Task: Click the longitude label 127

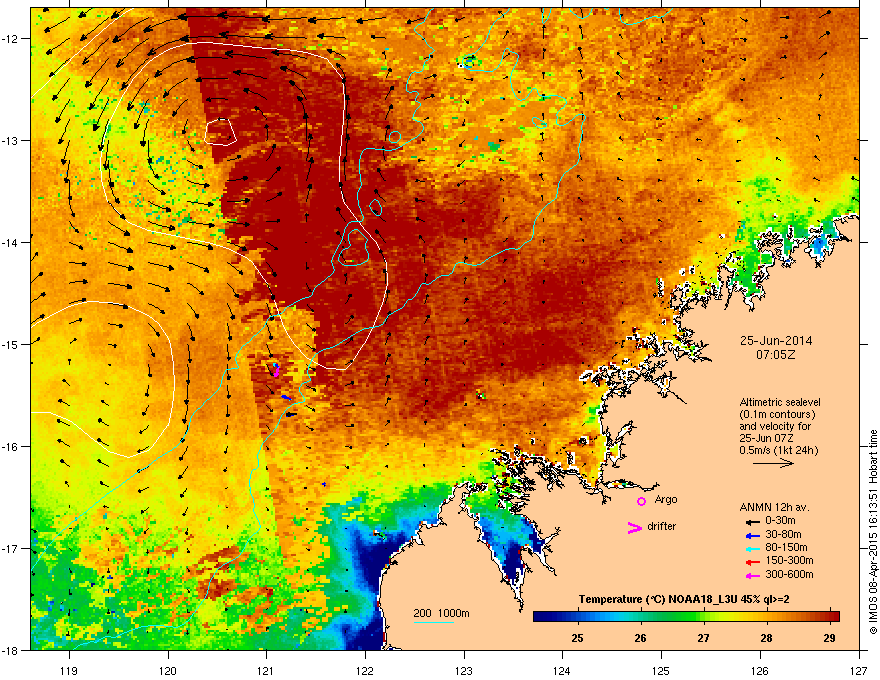Action: click(859, 670)
